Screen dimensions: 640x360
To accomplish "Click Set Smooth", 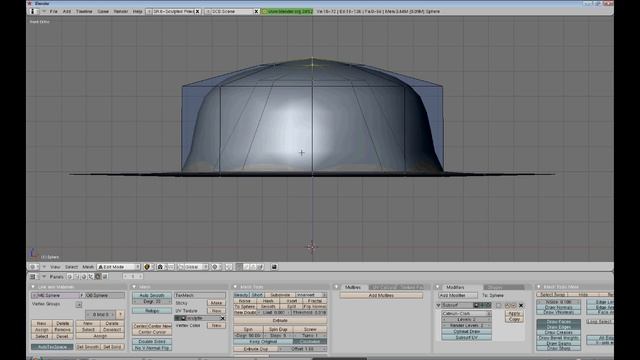I will pyautogui.click(x=88, y=347).
